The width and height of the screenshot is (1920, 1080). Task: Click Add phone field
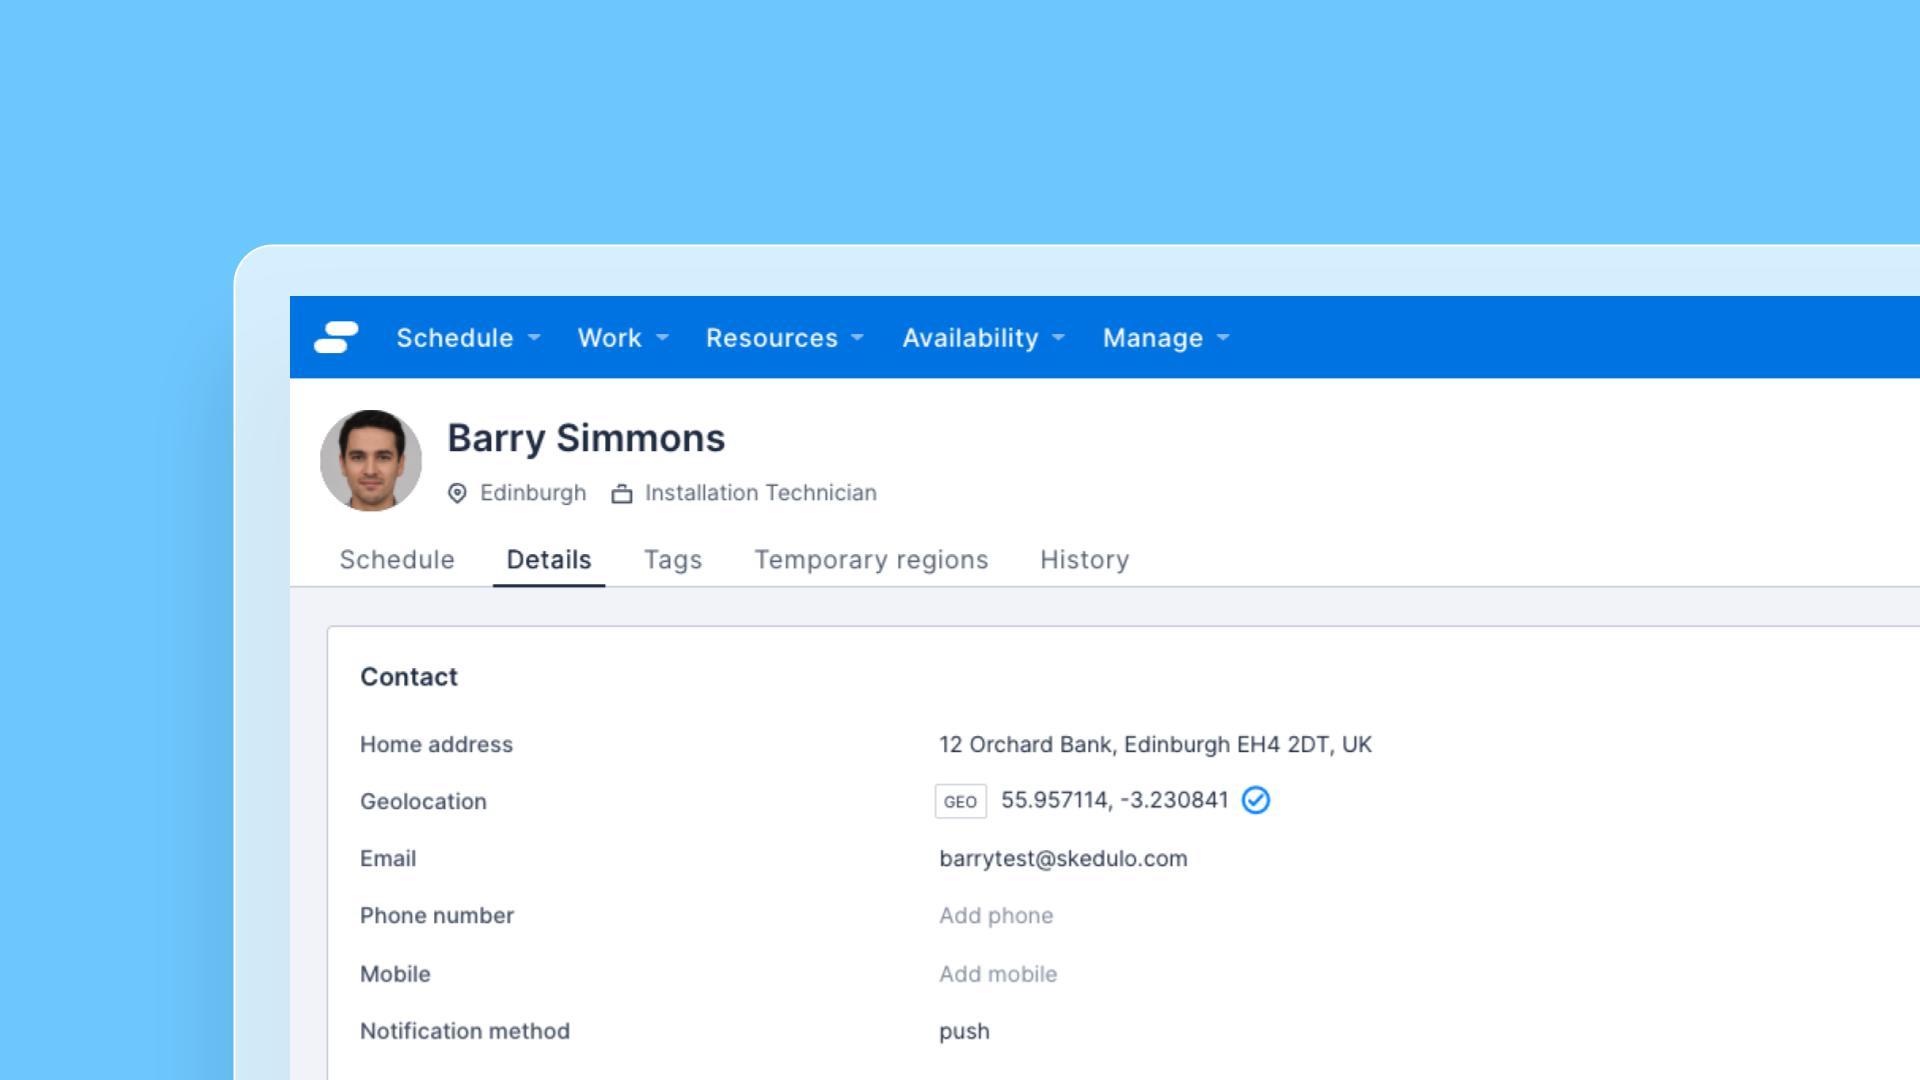tap(996, 916)
